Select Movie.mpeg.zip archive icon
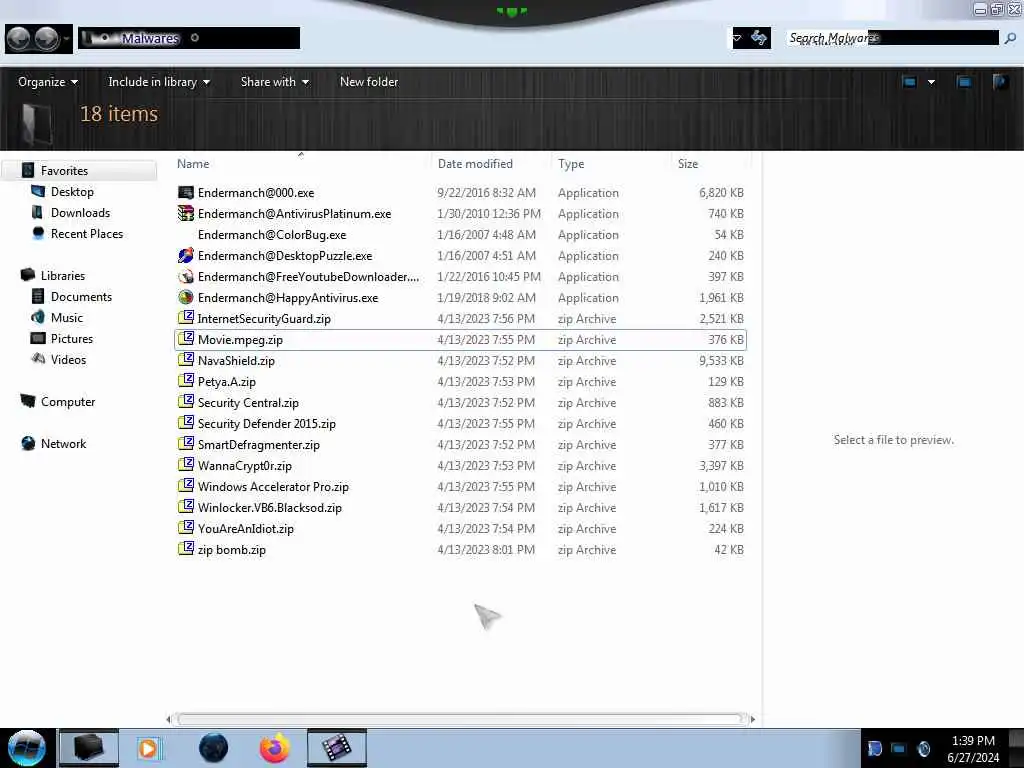 click(186, 339)
